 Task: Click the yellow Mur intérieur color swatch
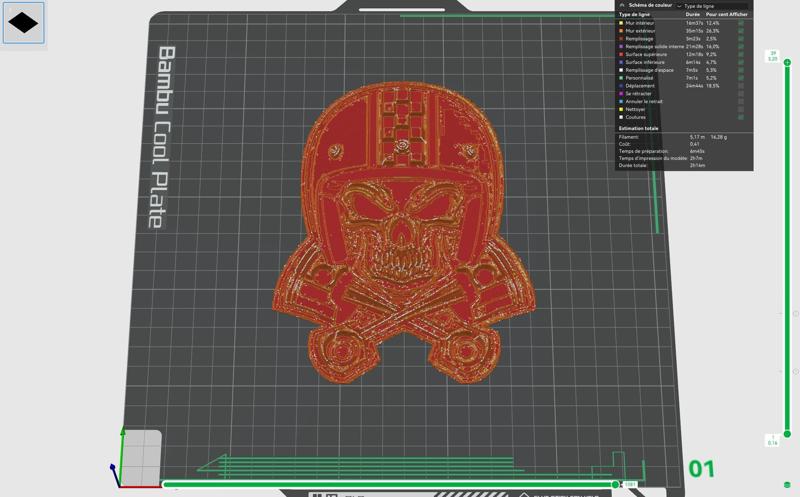(x=621, y=23)
